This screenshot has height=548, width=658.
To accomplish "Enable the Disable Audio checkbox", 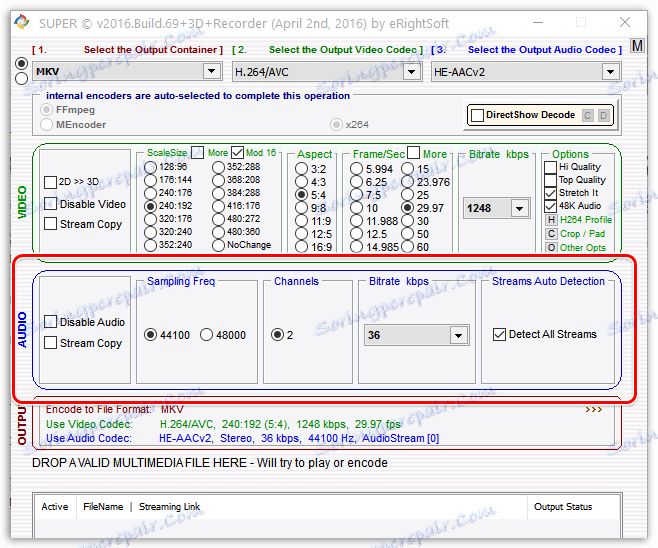I will click(x=51, y=322).
